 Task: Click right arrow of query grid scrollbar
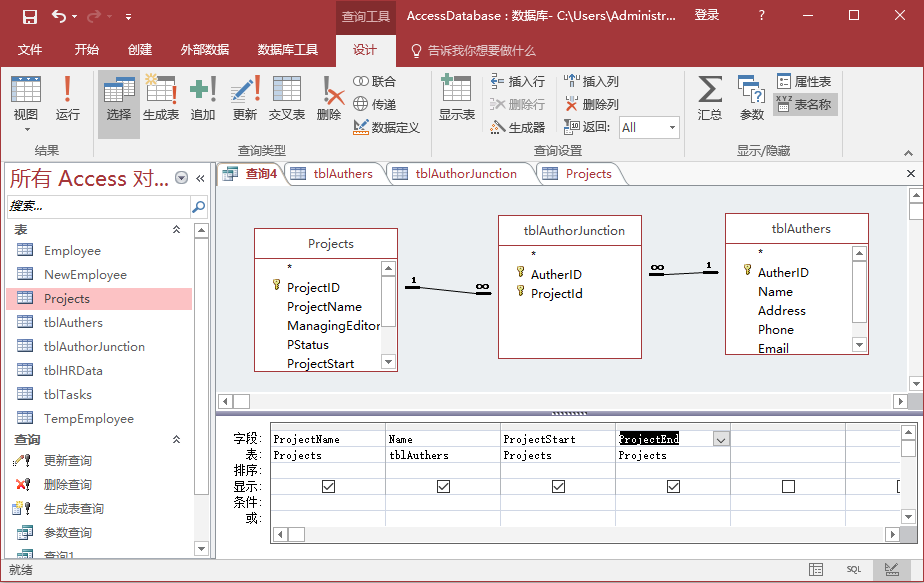click(x=892, y=534)
